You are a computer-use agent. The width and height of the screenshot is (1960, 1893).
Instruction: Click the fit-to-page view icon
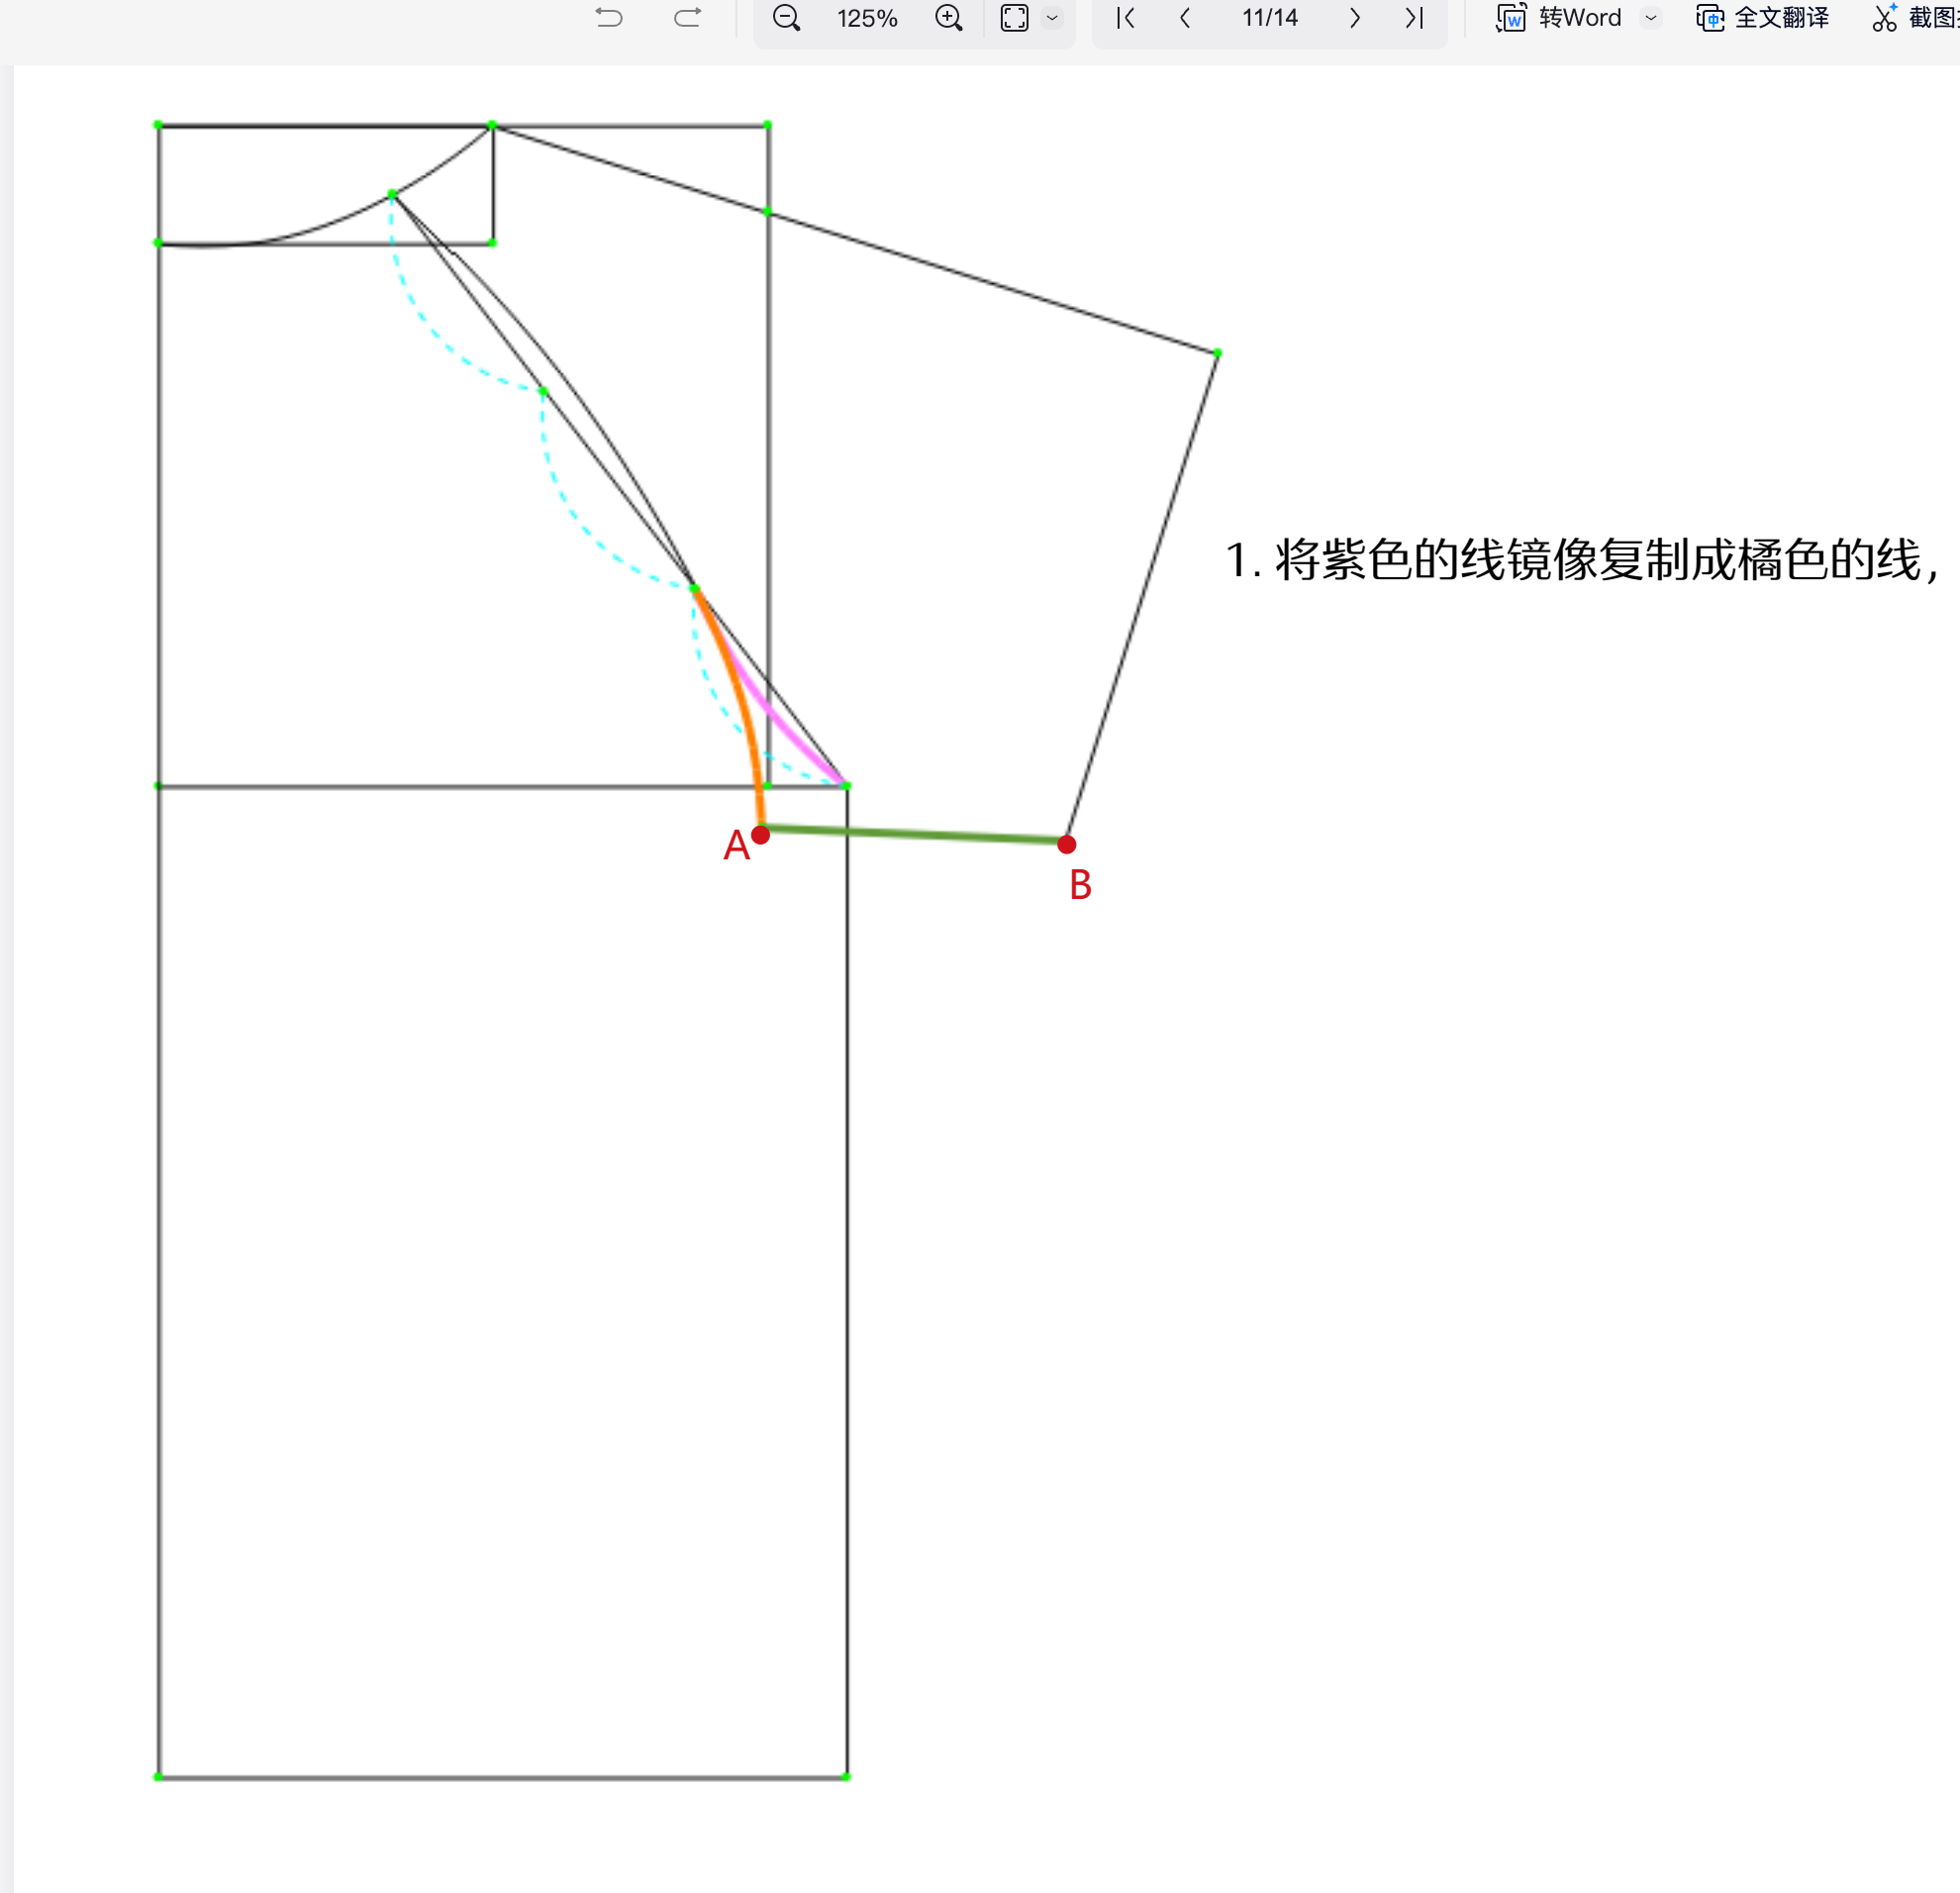pyautogui.click(x=1014, y=18)
